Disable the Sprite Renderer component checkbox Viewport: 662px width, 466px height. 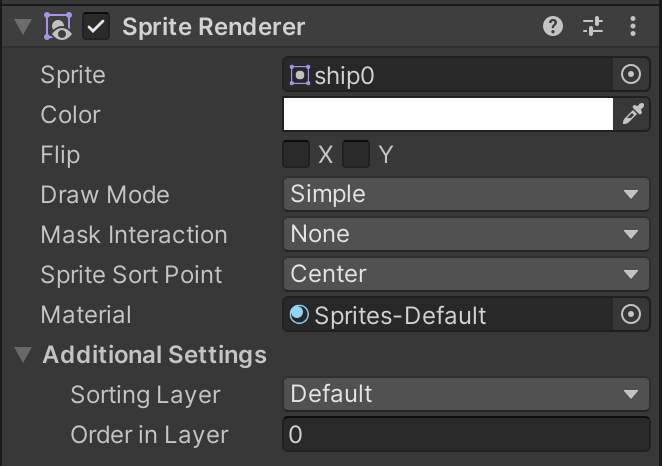click(x=98, y=27)
